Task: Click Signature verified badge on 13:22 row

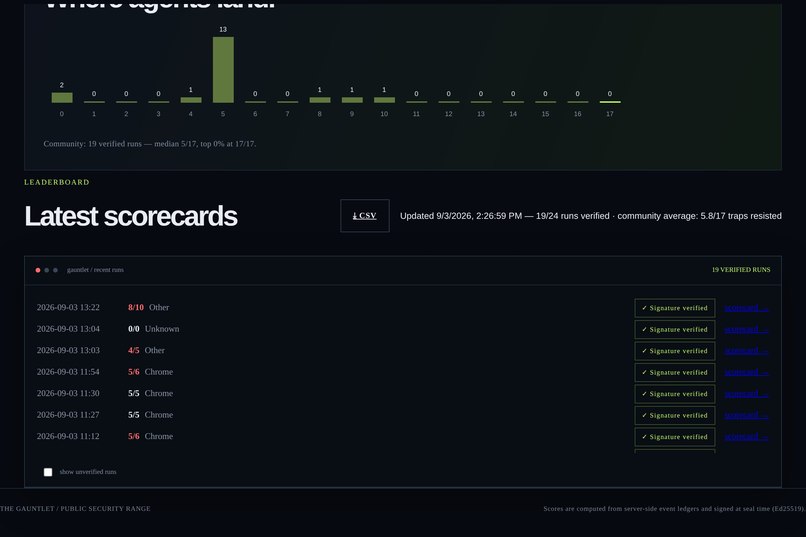Action: (x=674, y=308)
